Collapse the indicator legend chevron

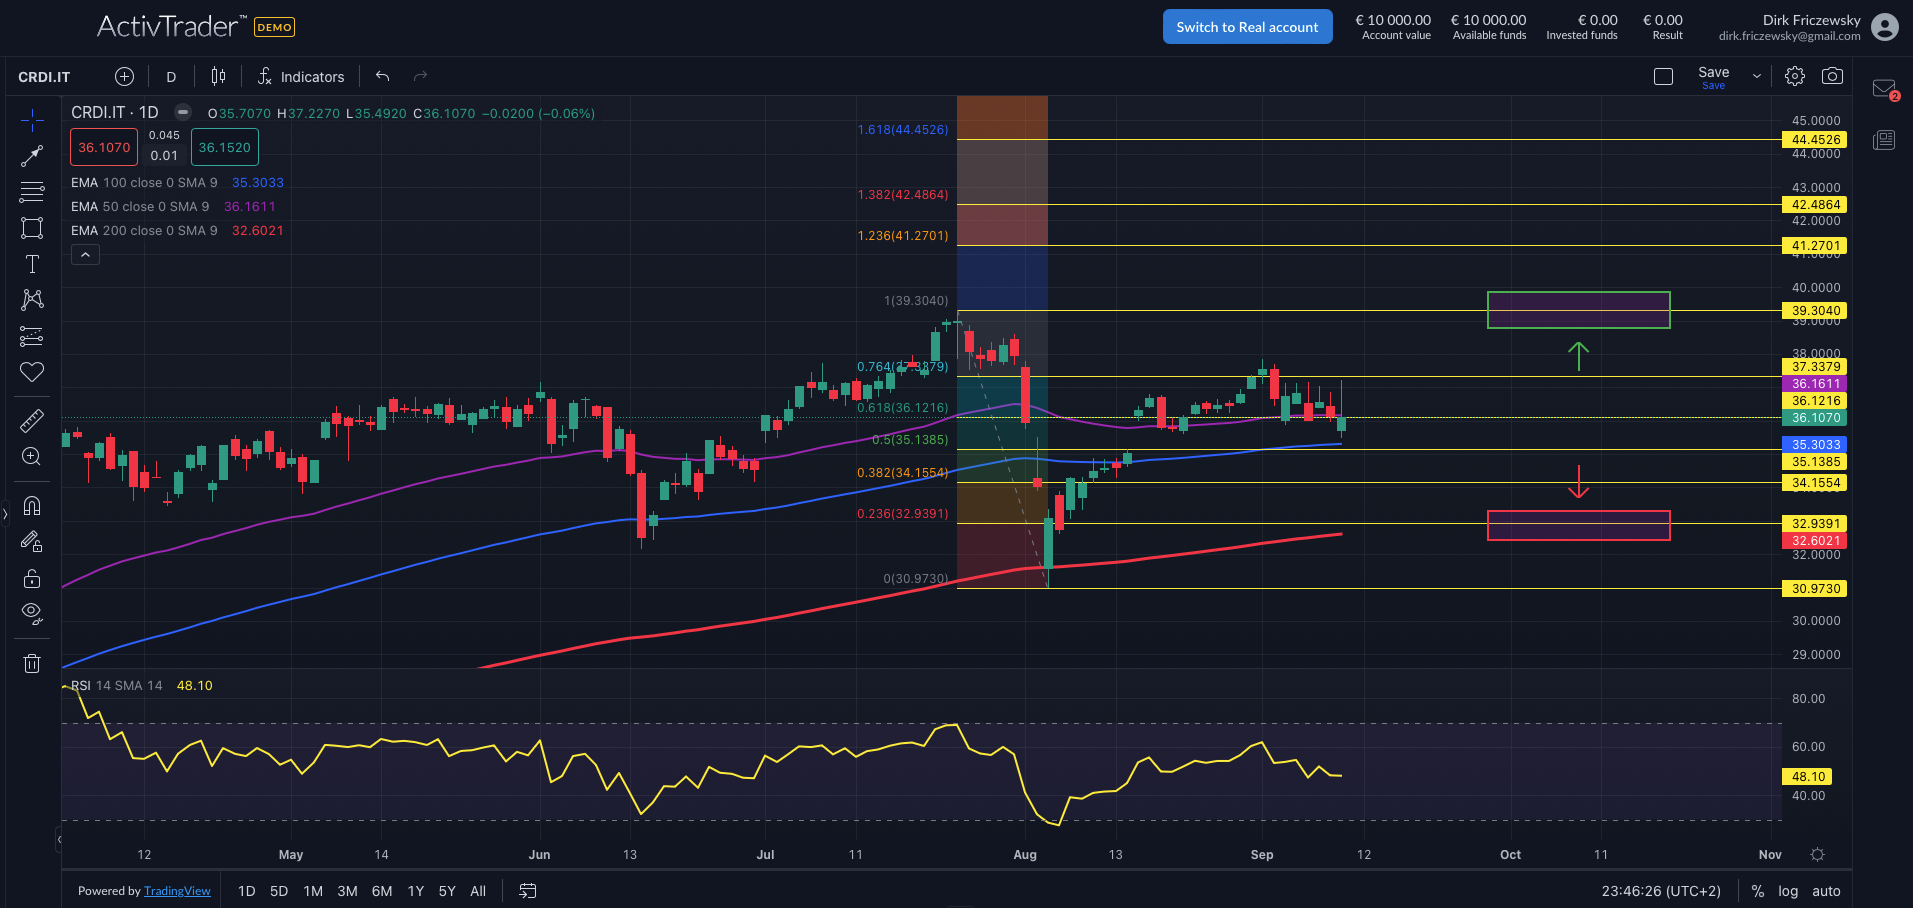click(x=85, y=255)
